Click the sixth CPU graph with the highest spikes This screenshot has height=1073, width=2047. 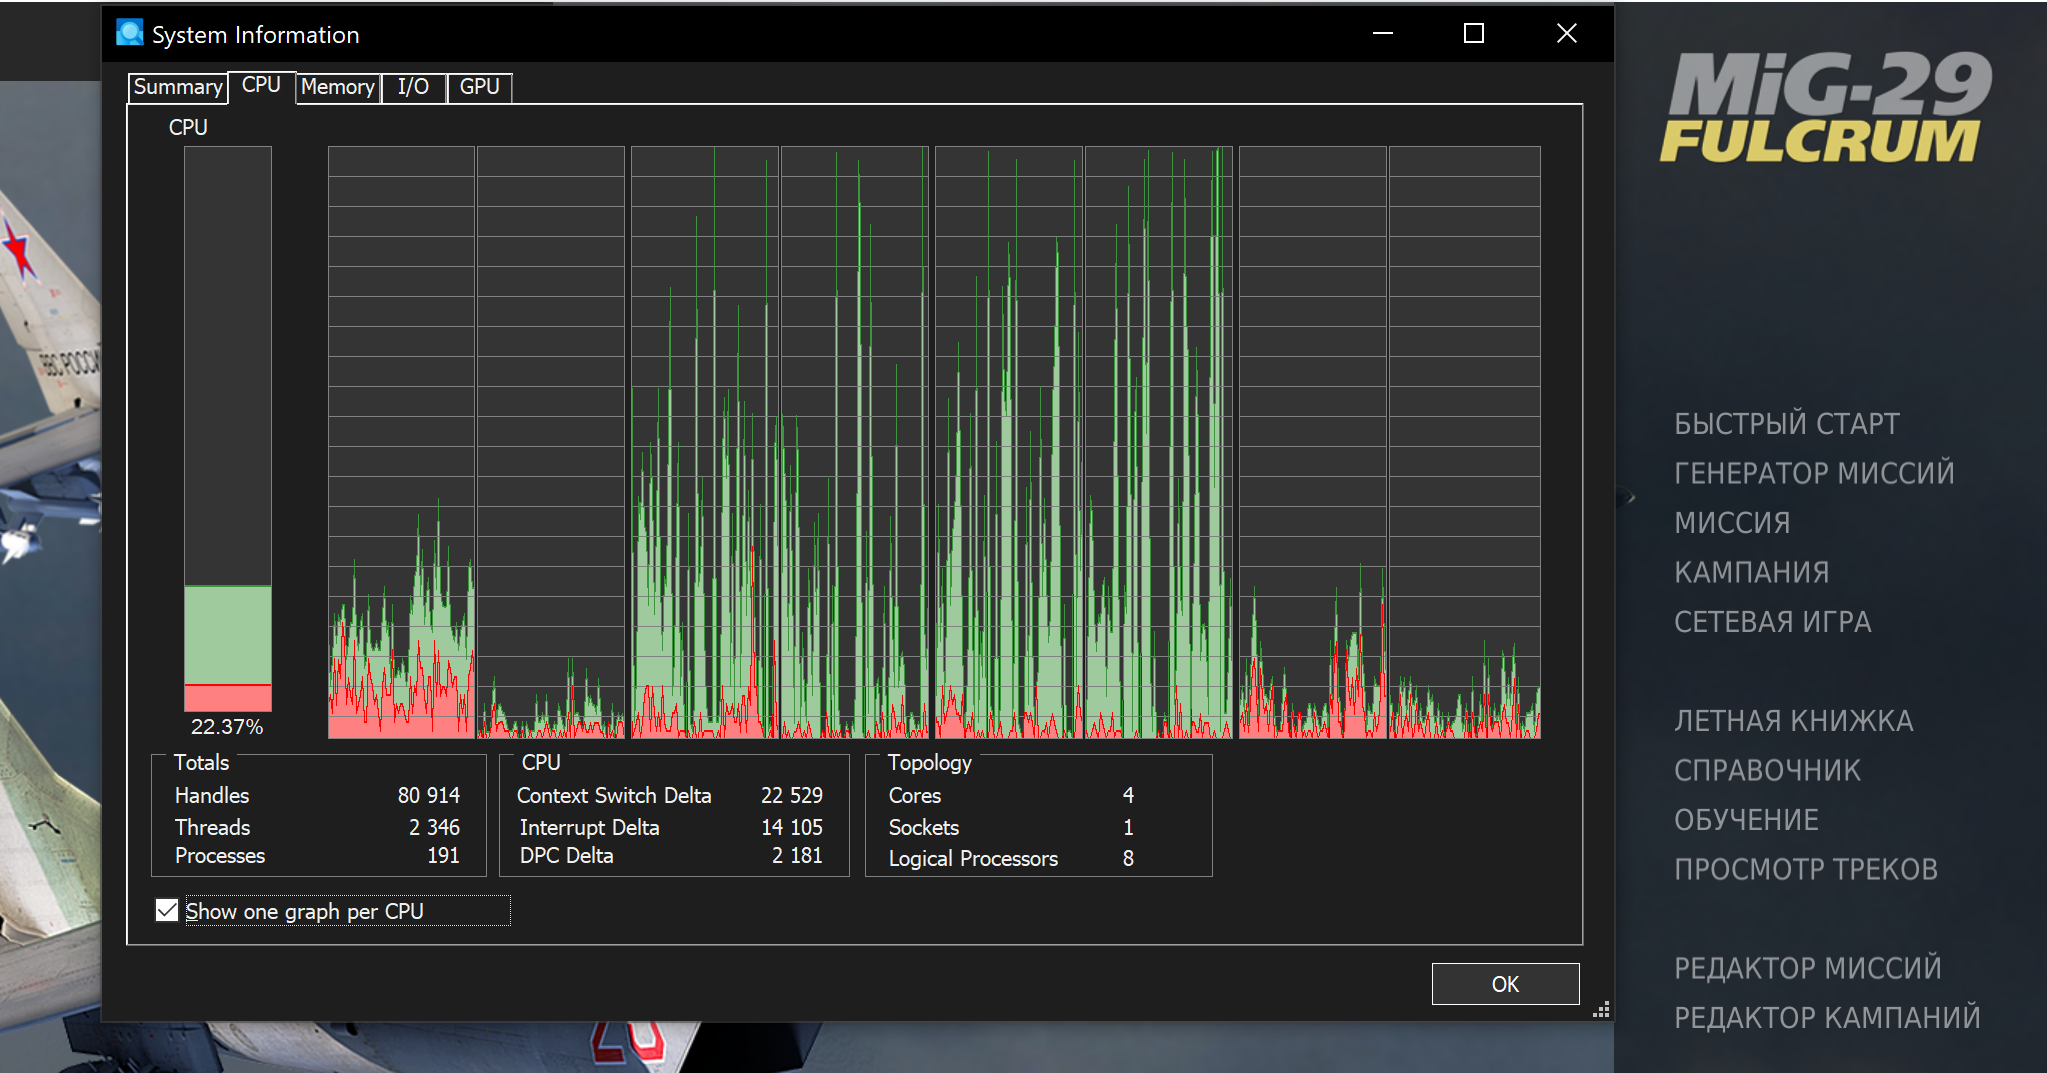pyautogui.click(x=1159, y=442)
